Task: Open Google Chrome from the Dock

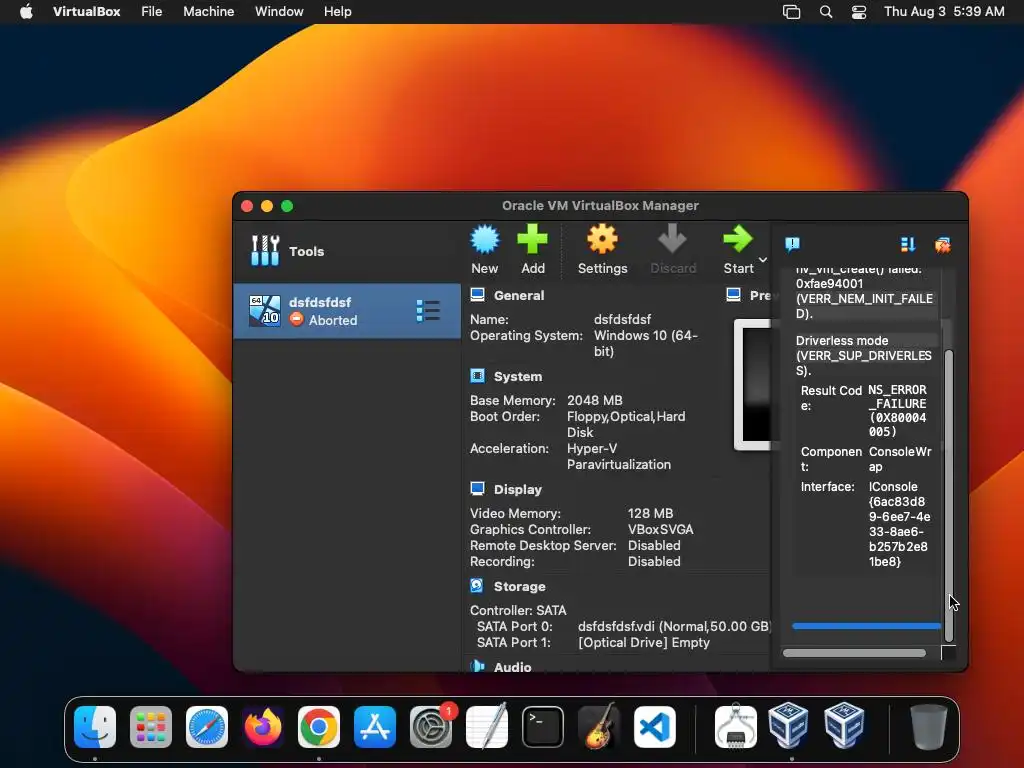Action: coord(319,726)
